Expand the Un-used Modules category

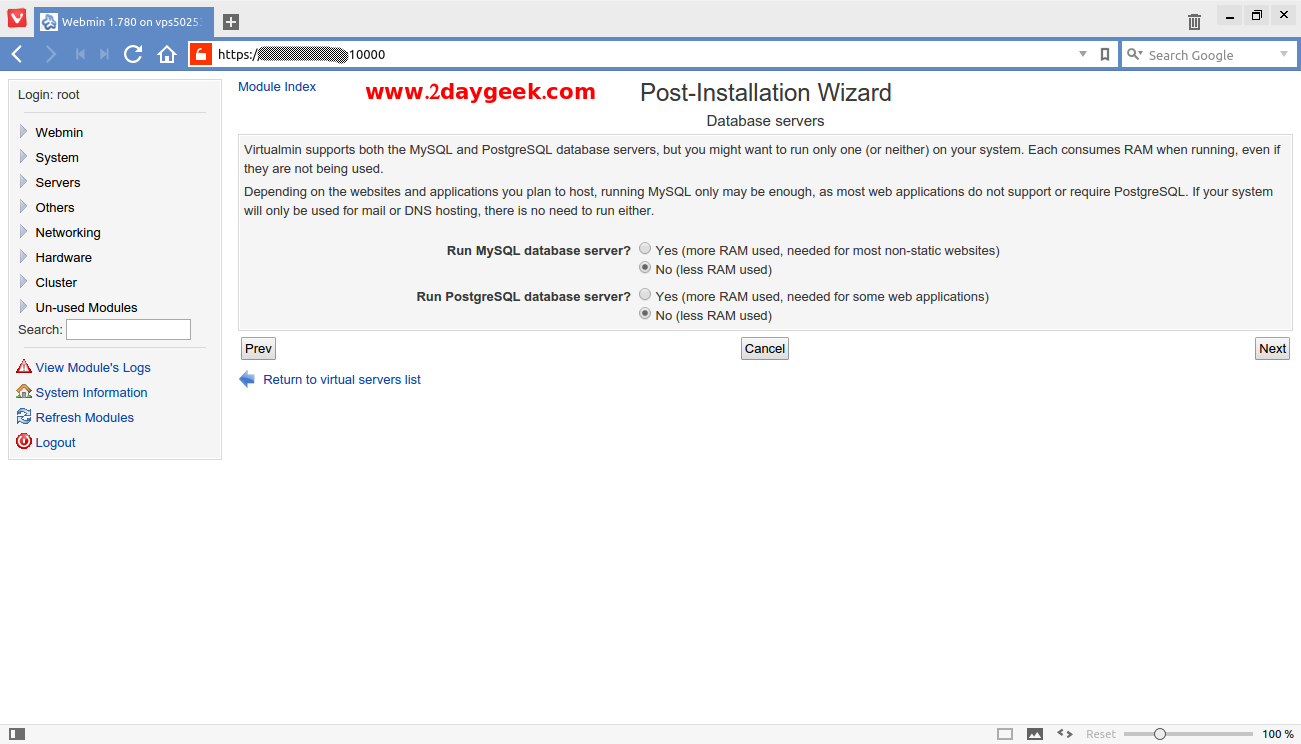pyautogui.click(x=24, y=306)
